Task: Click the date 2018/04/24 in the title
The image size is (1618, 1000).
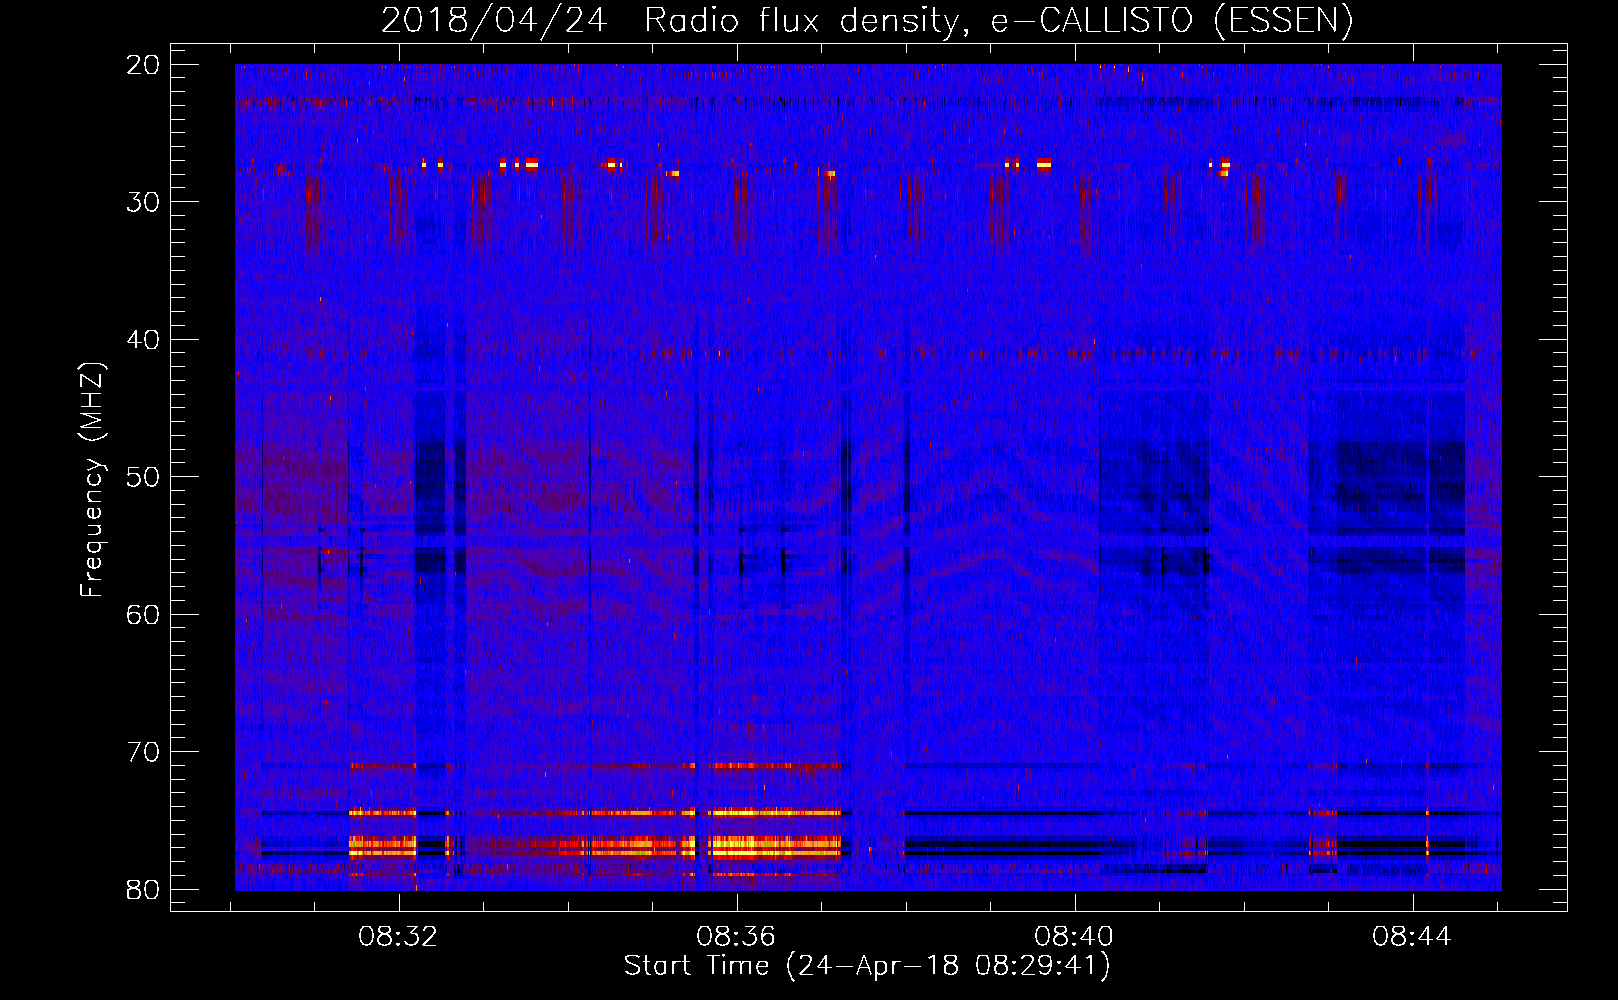Action: click(x=494, y=20)
